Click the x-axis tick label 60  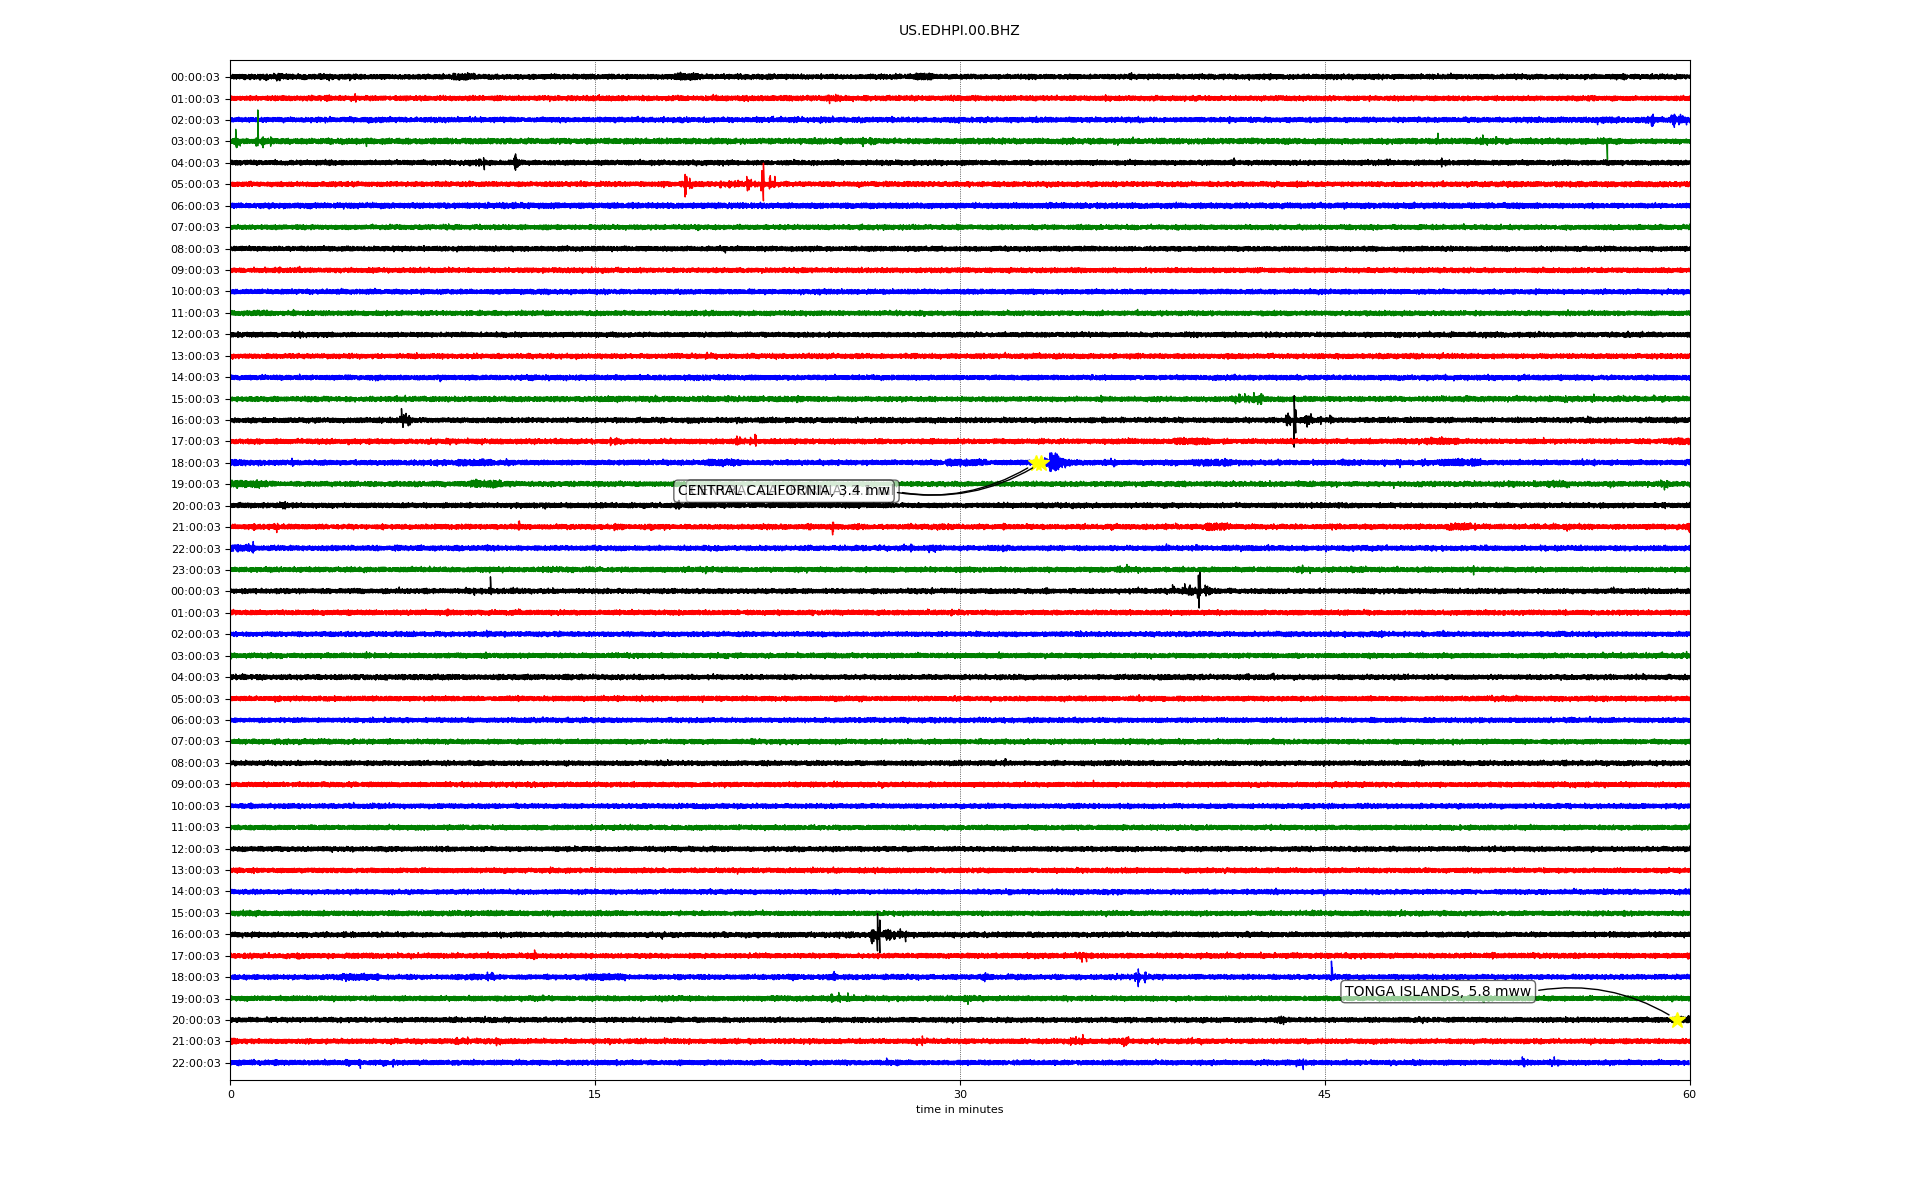[x=1689, y=1095]
